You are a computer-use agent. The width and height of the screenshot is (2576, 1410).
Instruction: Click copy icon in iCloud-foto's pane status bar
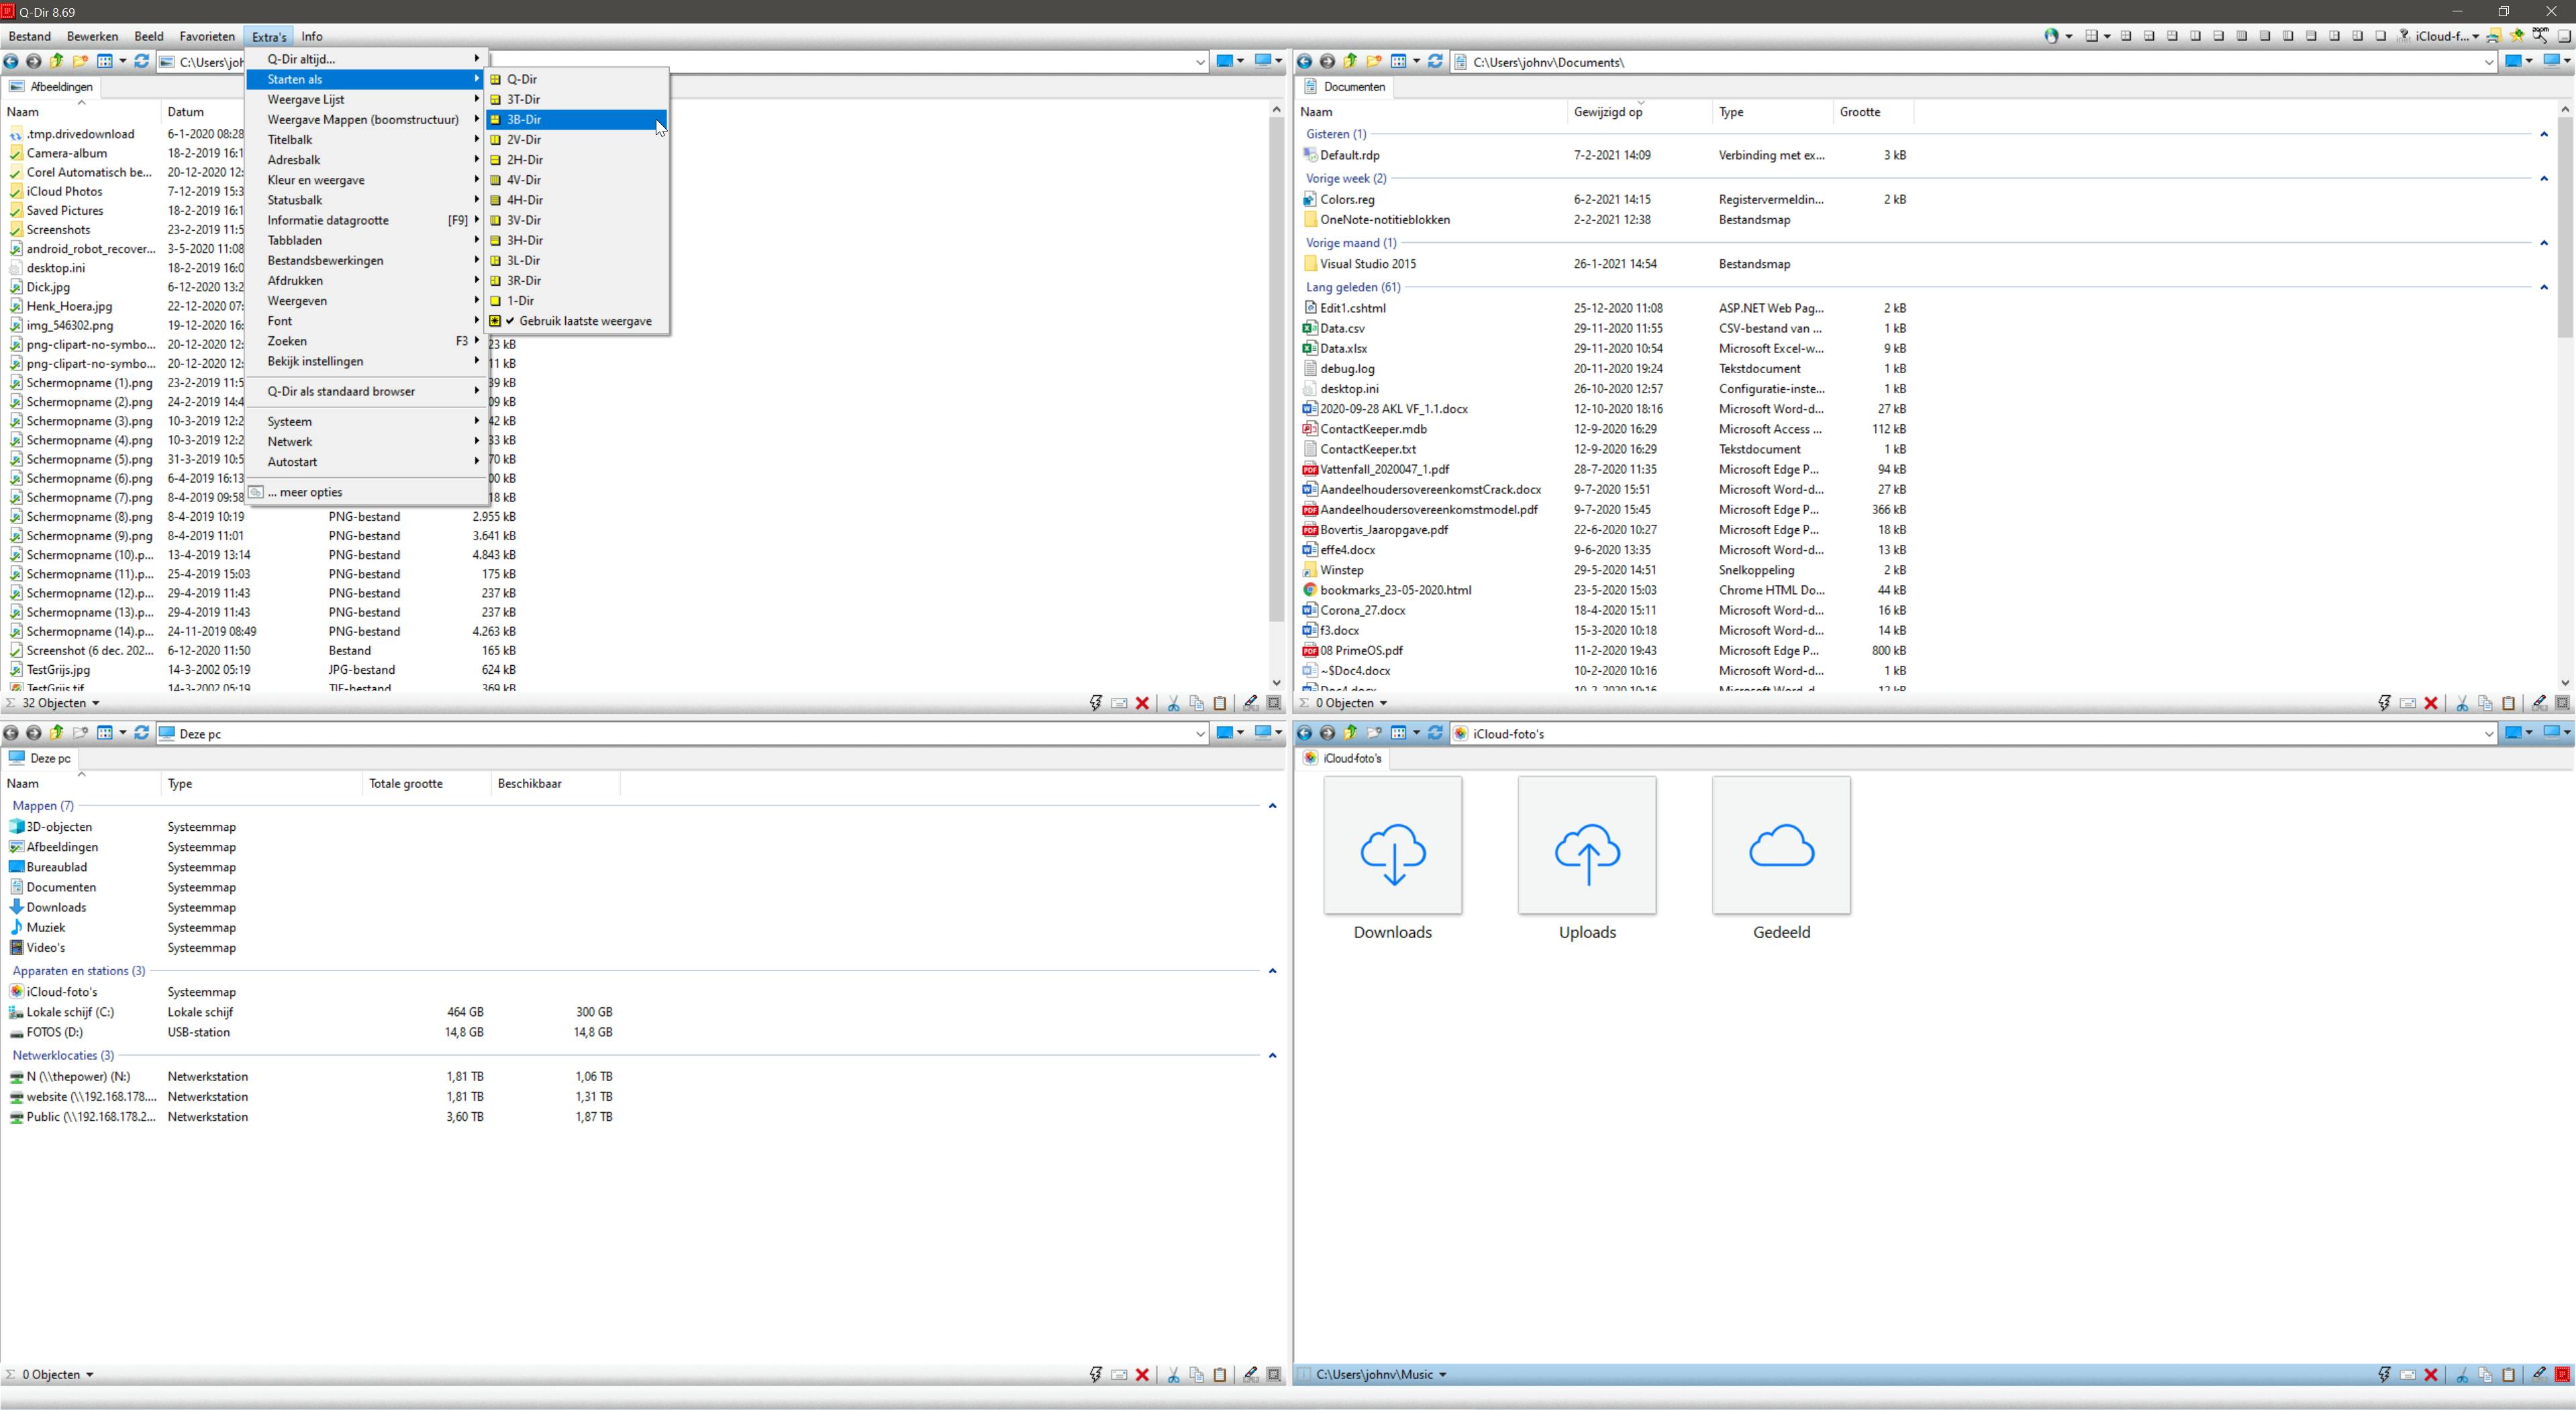tap(2485, 1375)
